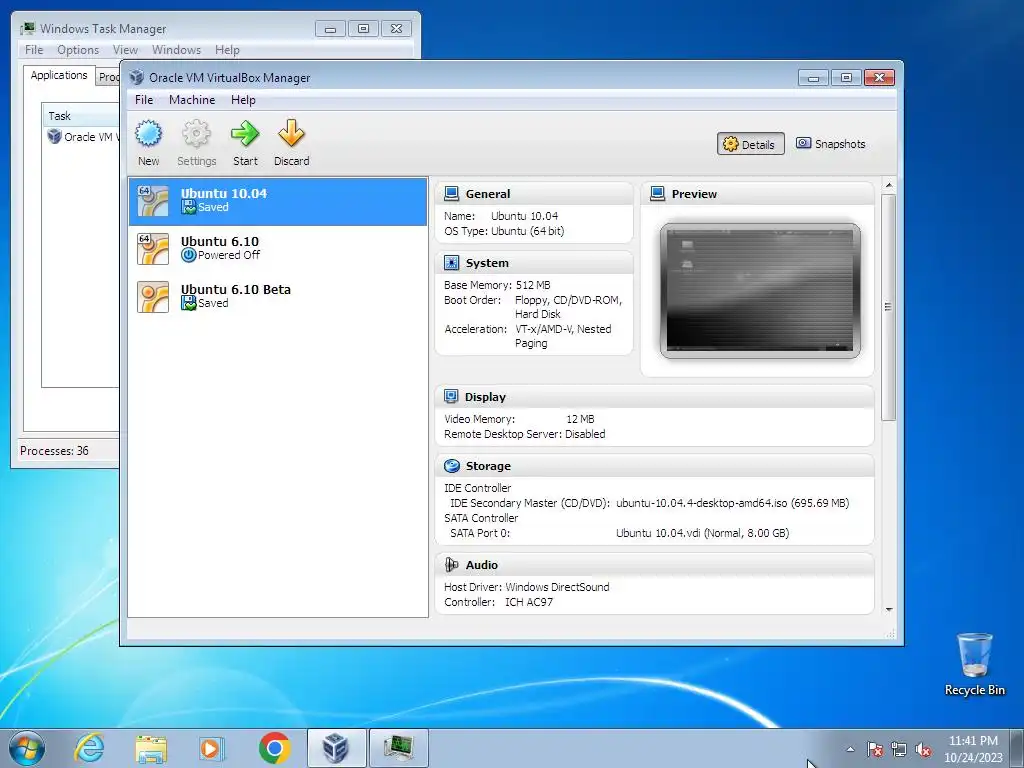Viewport: 1024px width, 768px height.
Task: Click the details pane scroll down arrow
Action: coord(889,609)
